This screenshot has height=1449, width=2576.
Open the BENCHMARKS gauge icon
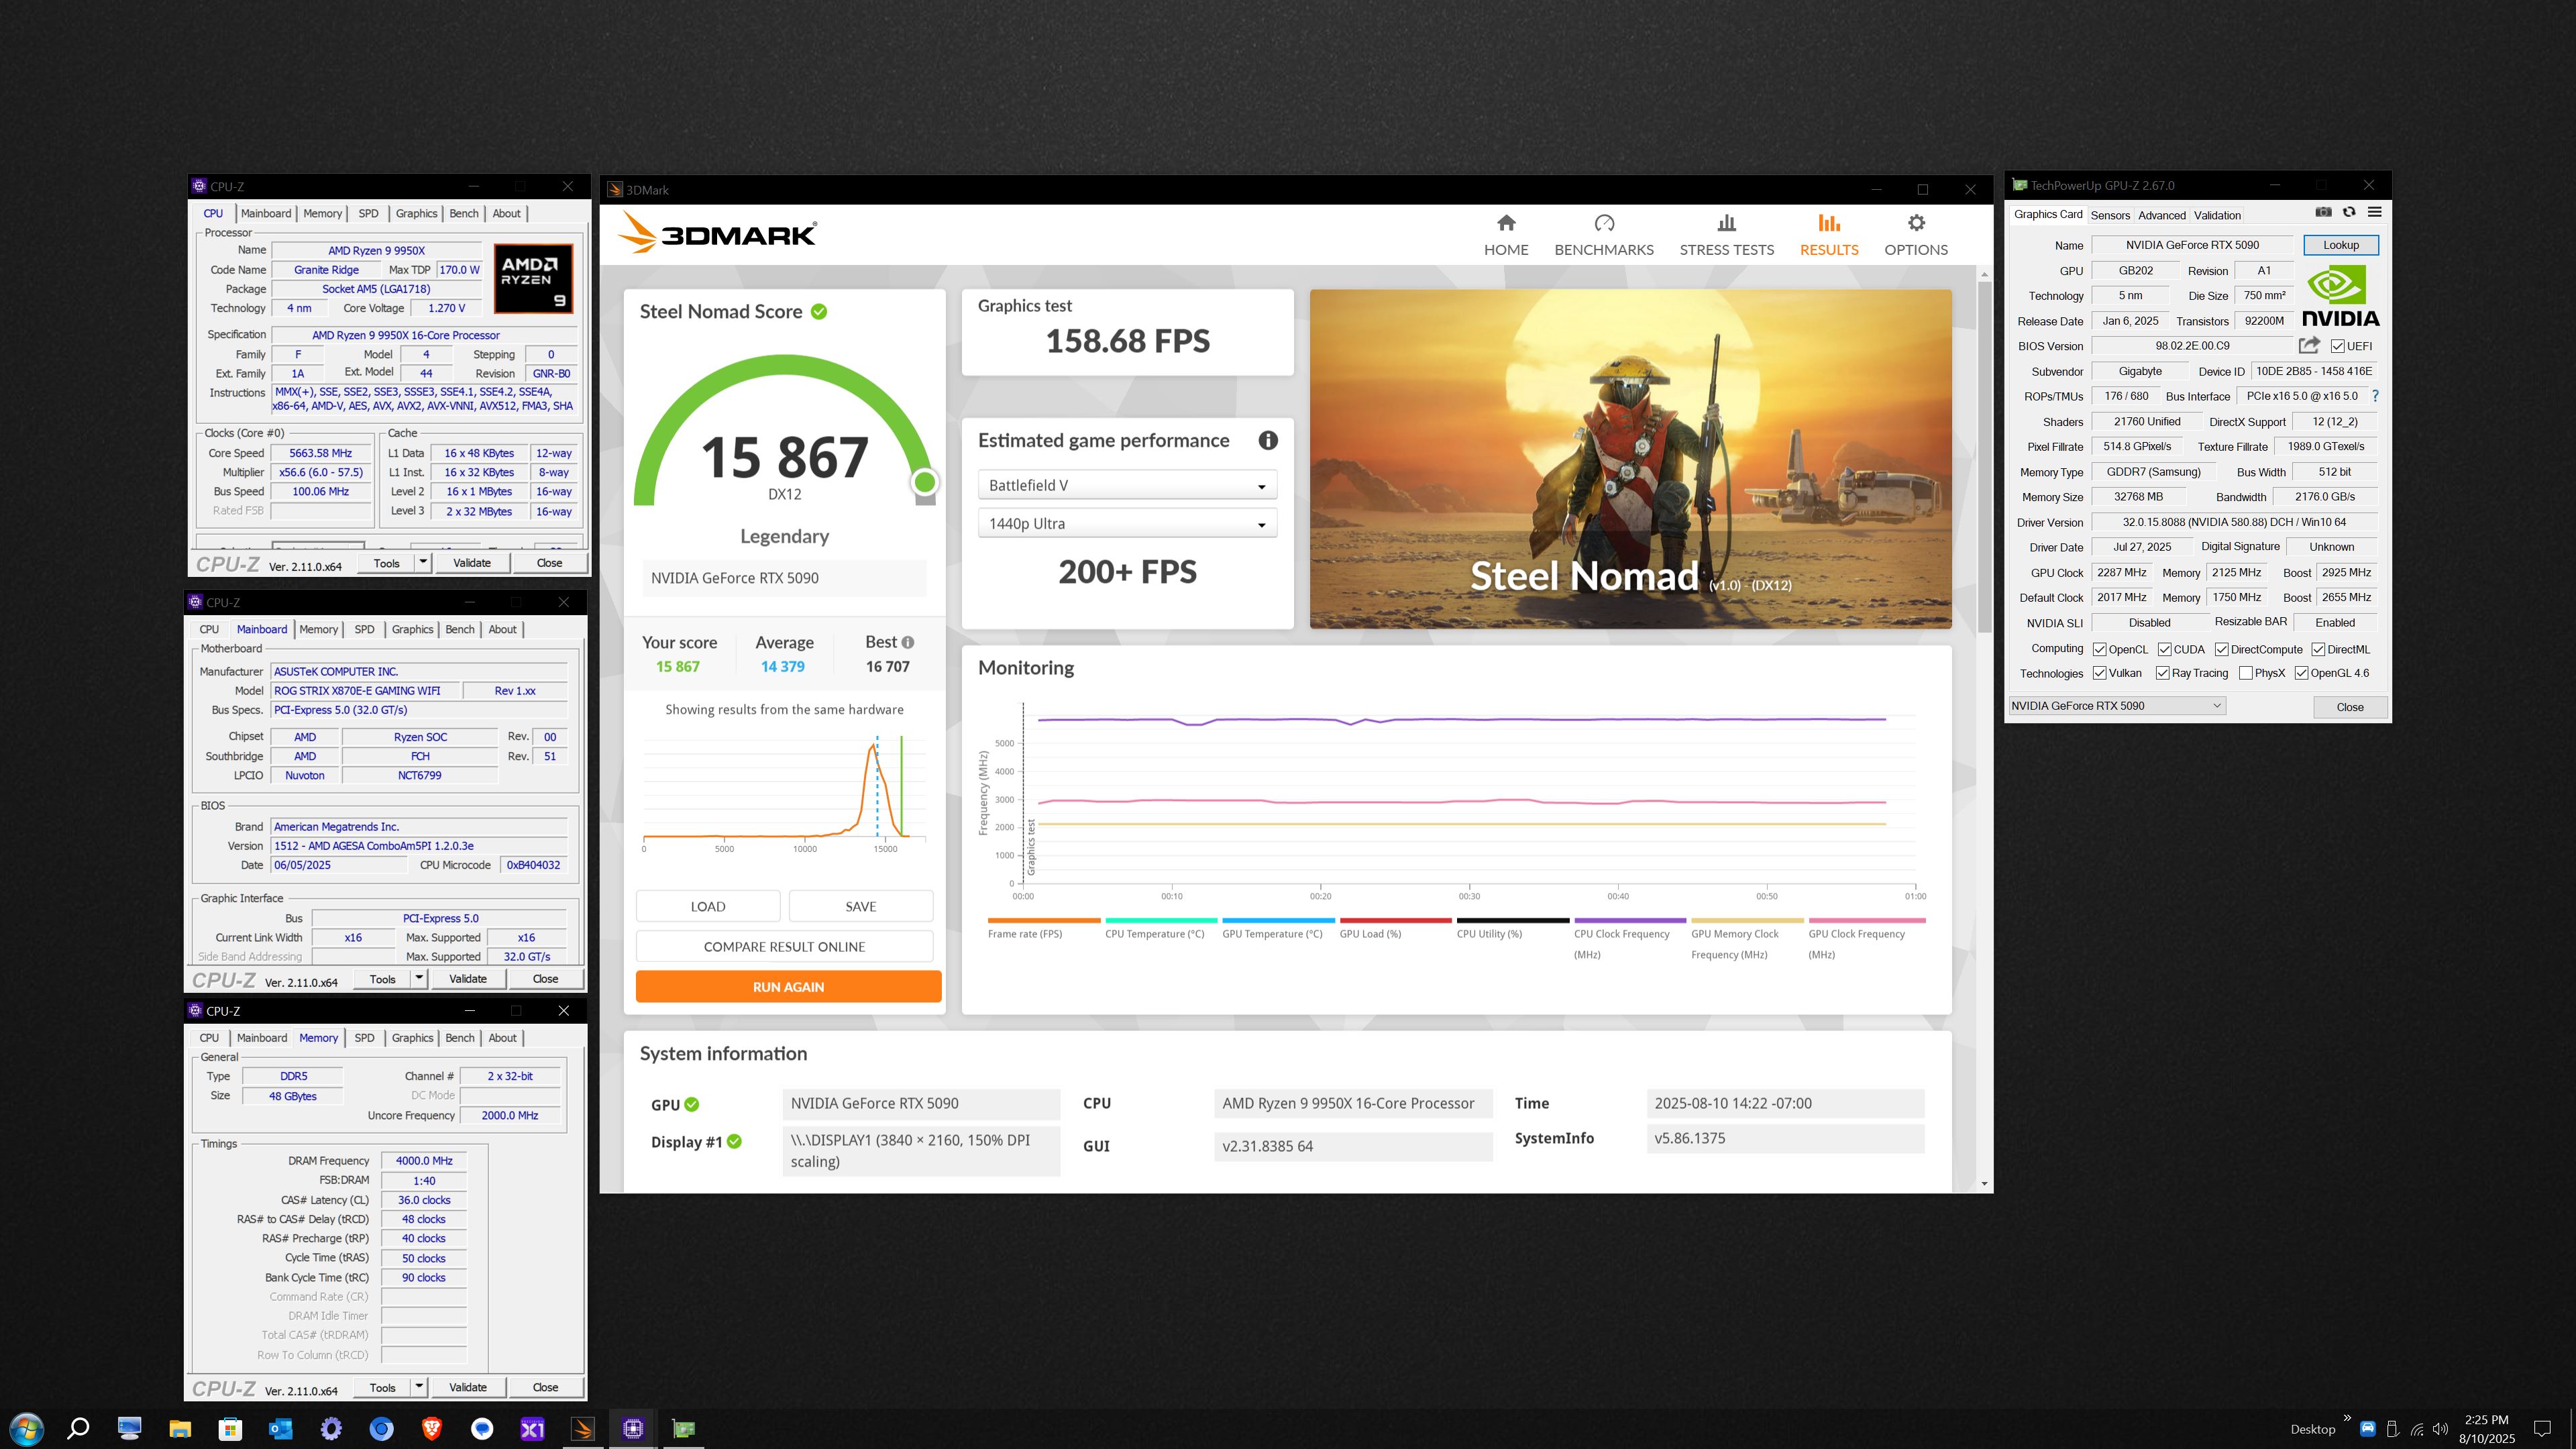(1603, 223)
